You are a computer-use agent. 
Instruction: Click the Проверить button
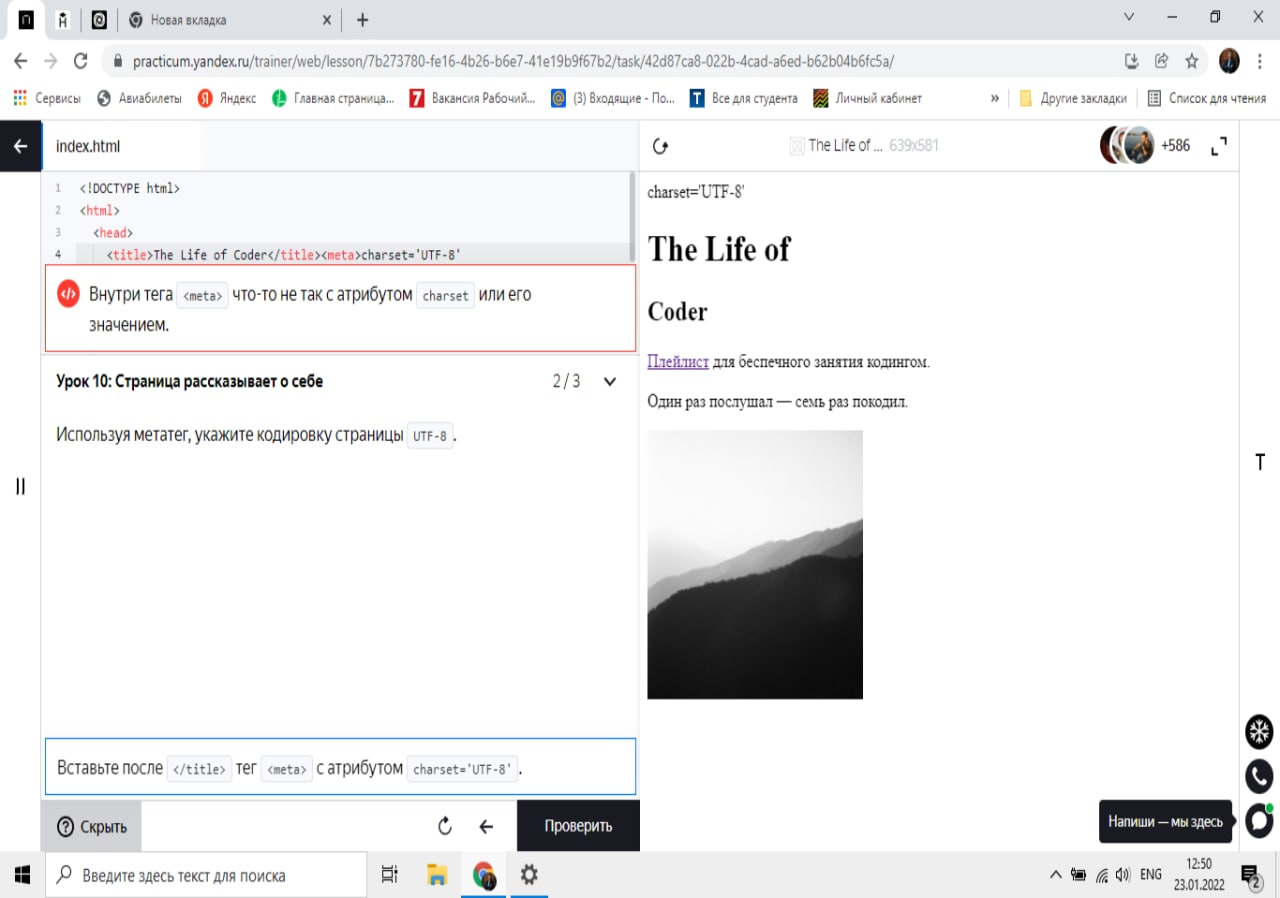click(578, 826)
